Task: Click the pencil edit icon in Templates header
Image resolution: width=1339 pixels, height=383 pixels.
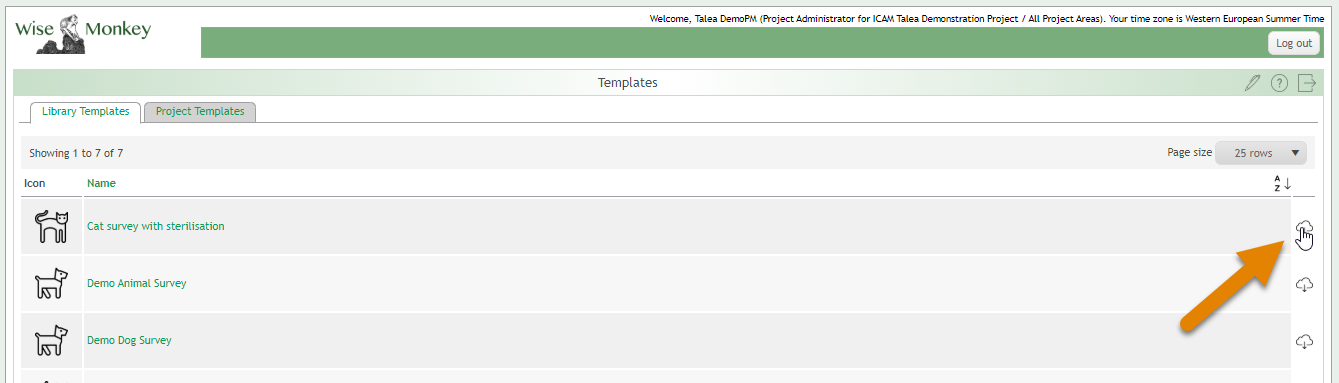Action: [1252, 83]
